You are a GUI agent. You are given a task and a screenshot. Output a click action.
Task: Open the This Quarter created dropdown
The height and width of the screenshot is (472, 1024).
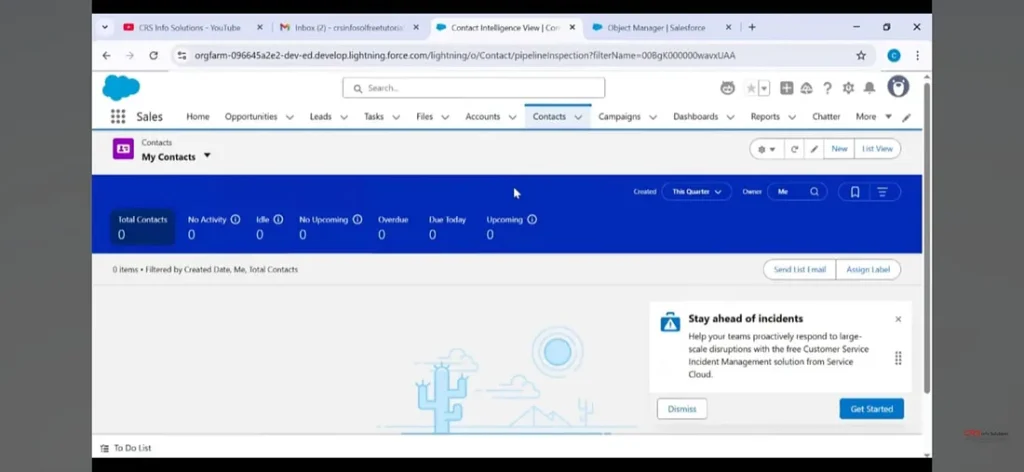pyautogui.click(x=696, y=192)
